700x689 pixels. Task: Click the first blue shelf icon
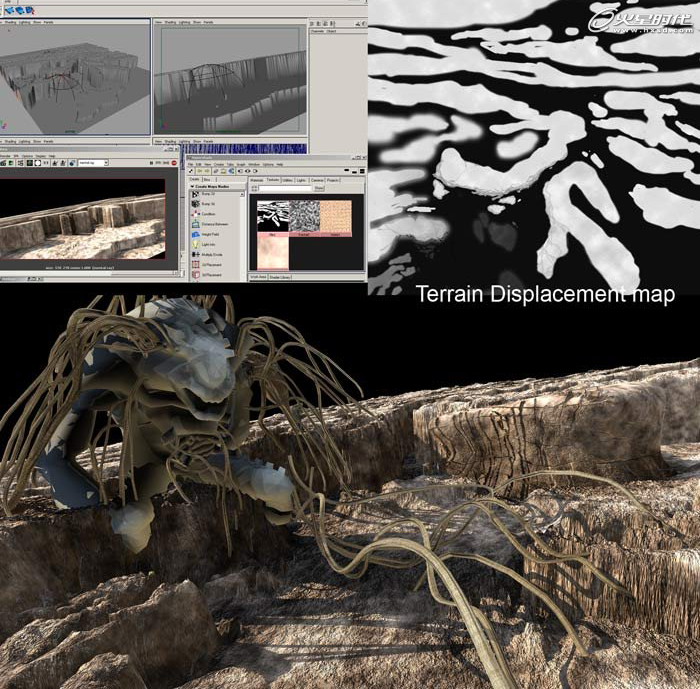[9, 10]
